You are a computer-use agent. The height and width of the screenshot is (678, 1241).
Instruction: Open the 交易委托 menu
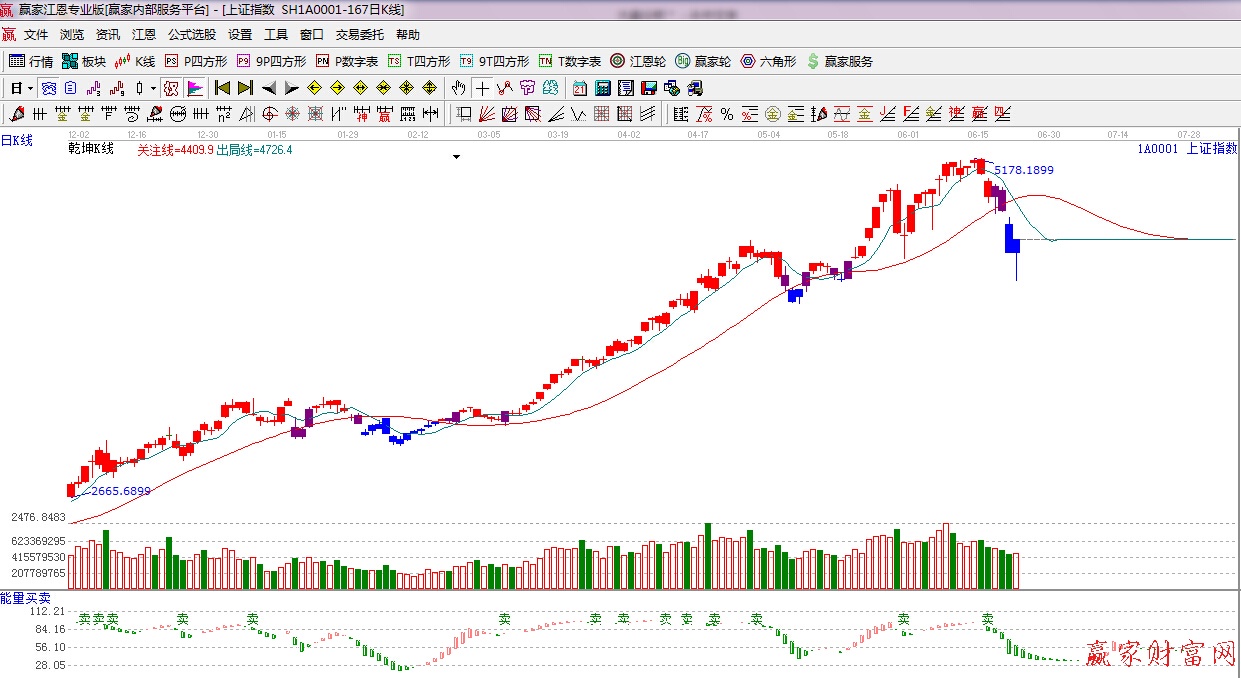[x=359, y=34]
